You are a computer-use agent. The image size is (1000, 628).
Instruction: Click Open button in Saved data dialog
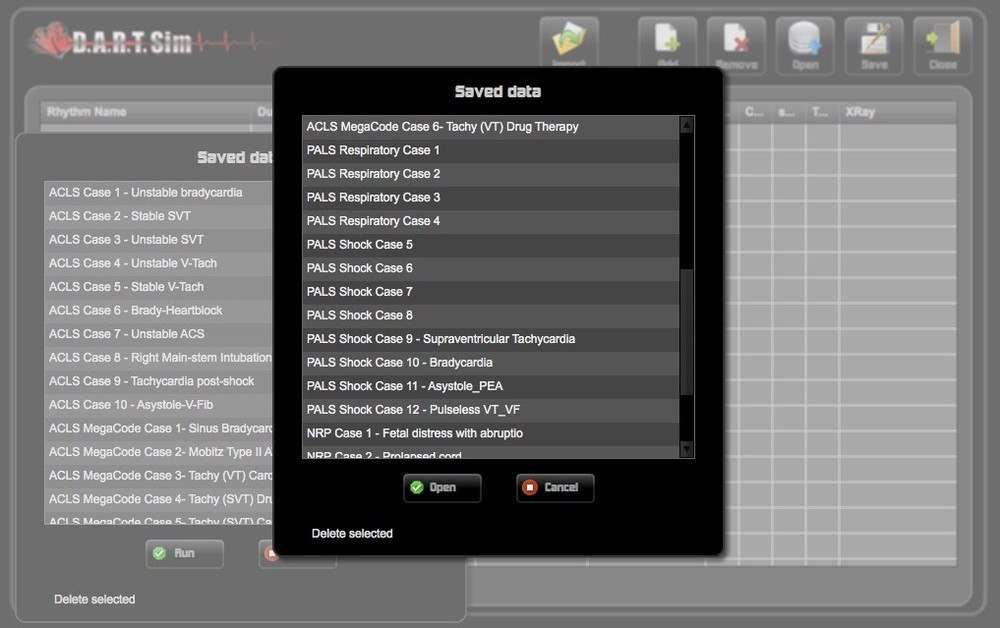442,488
